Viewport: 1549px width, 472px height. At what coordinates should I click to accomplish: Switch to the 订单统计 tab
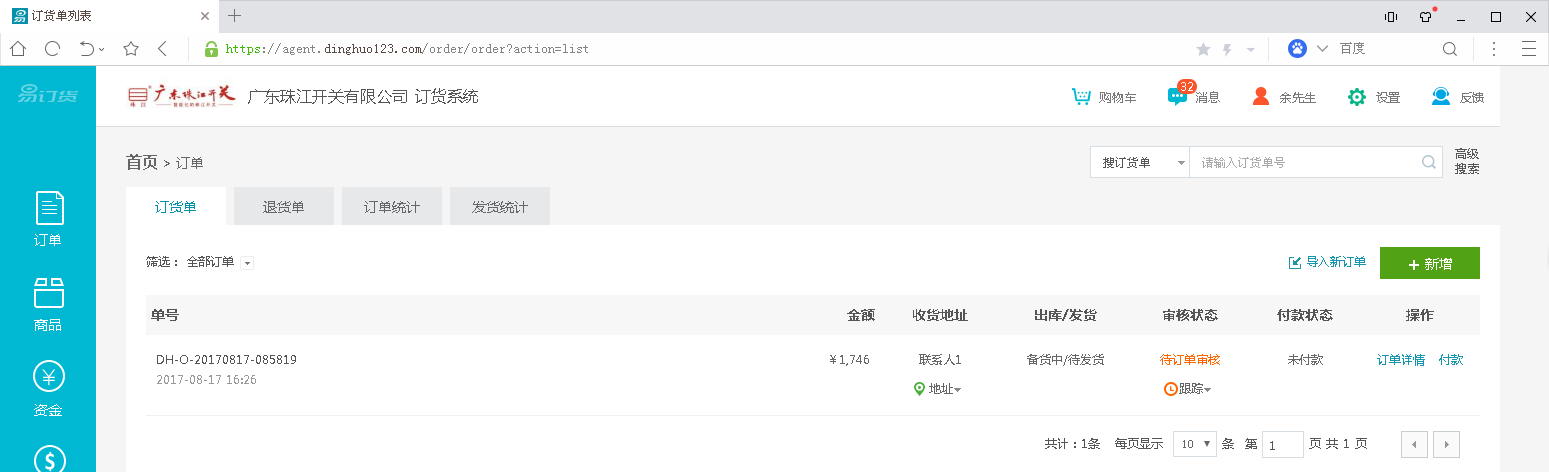coord(391,207)
